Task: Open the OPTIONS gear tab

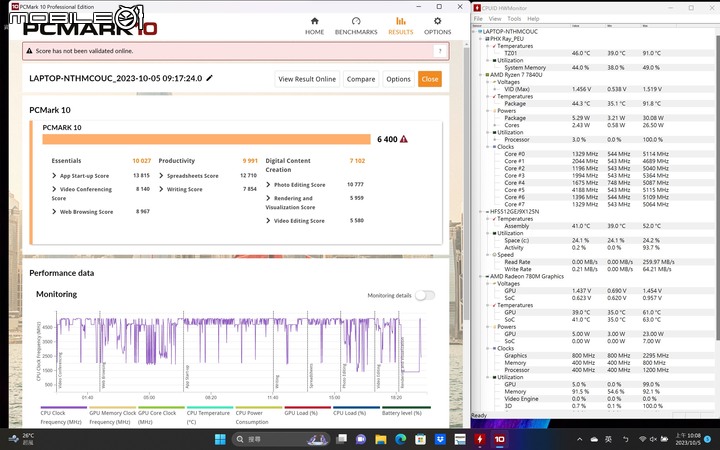Action: tap(437, 26)
